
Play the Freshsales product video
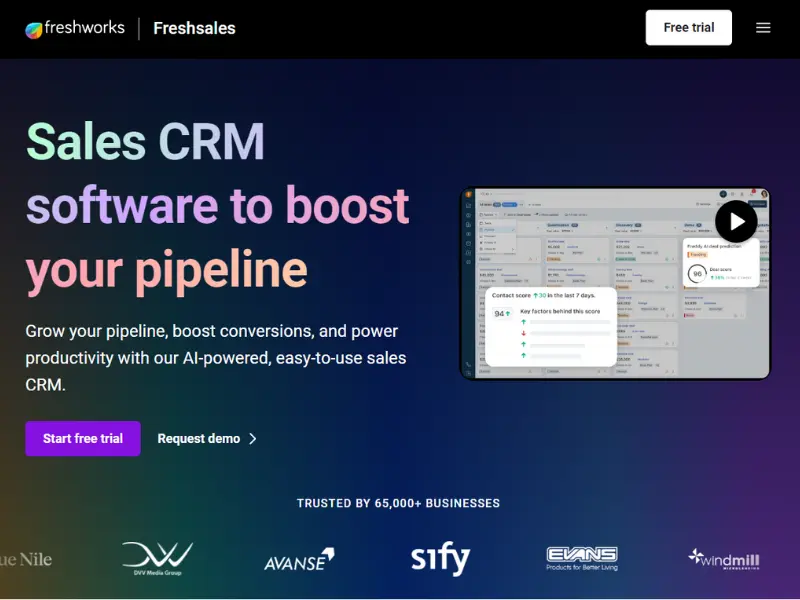click(736, 221)
